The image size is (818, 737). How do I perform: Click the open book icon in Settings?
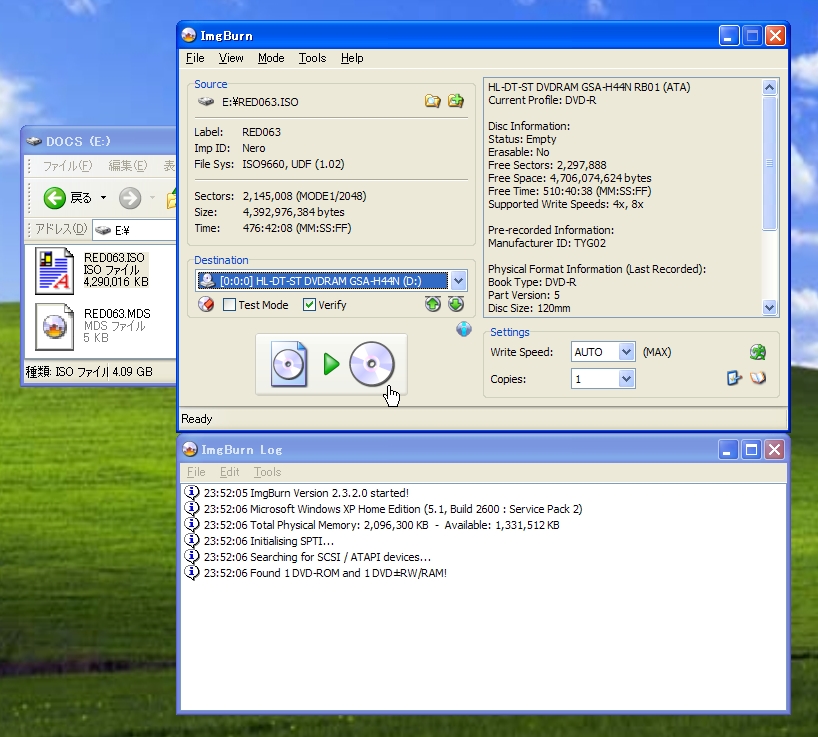[x=758, y=378]
